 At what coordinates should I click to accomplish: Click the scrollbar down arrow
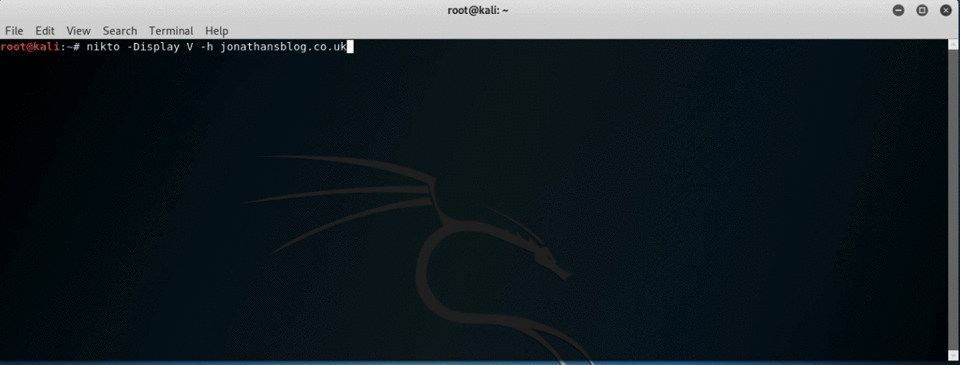[x=953, y=355]
